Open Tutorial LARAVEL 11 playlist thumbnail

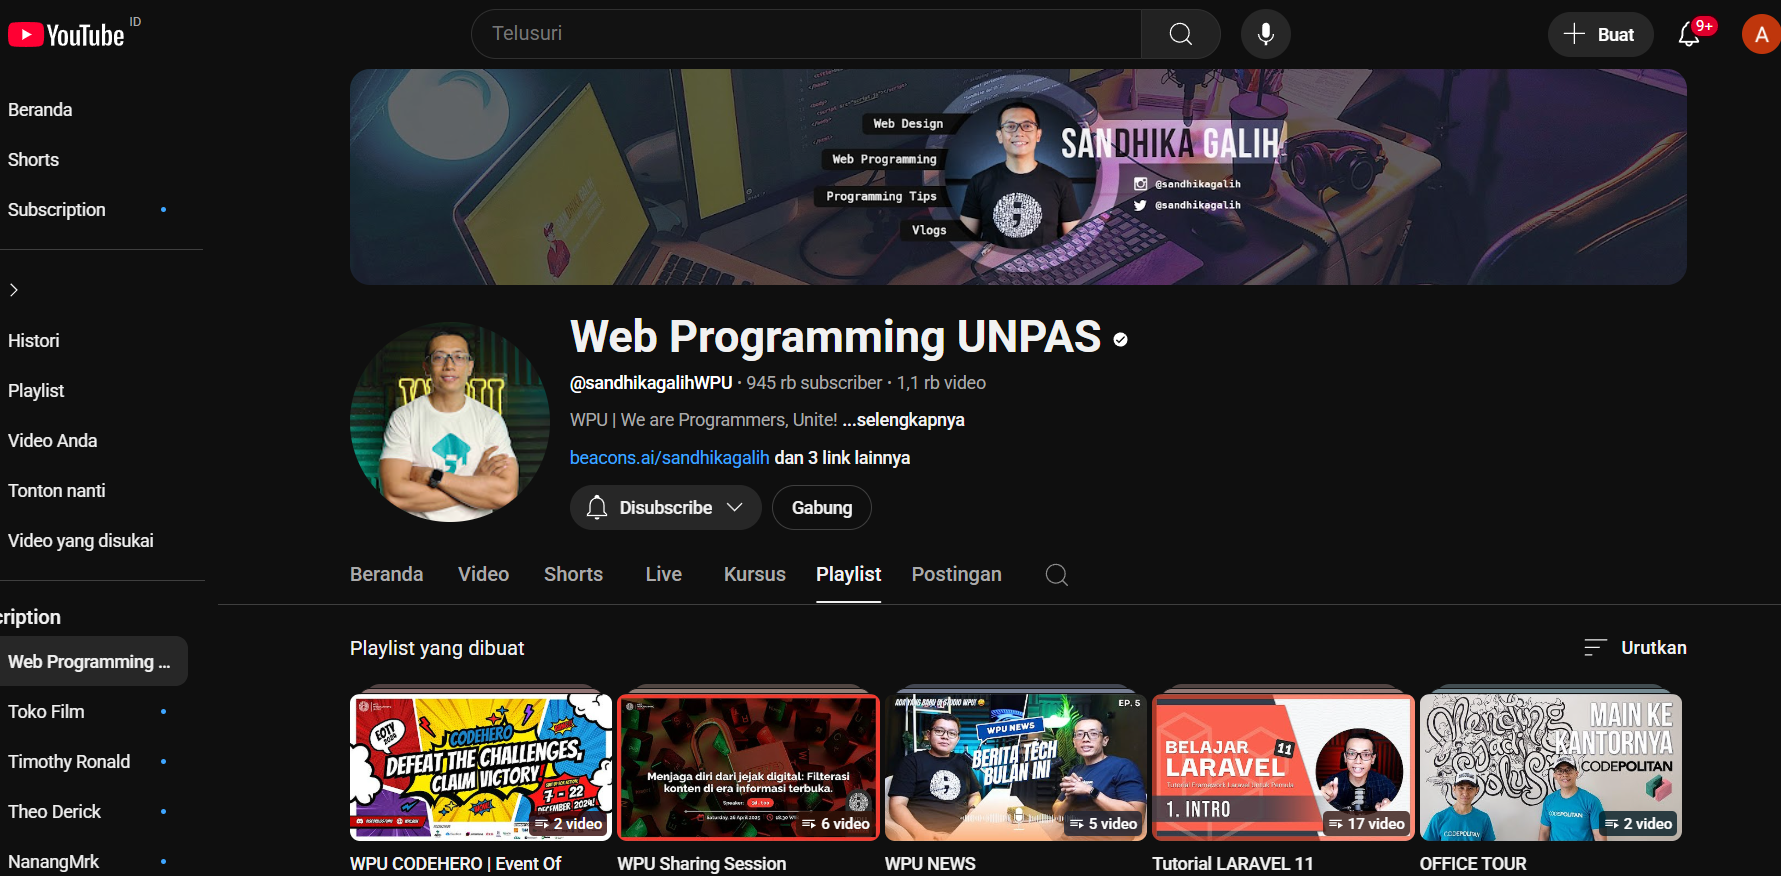[x=1283, y=767]
